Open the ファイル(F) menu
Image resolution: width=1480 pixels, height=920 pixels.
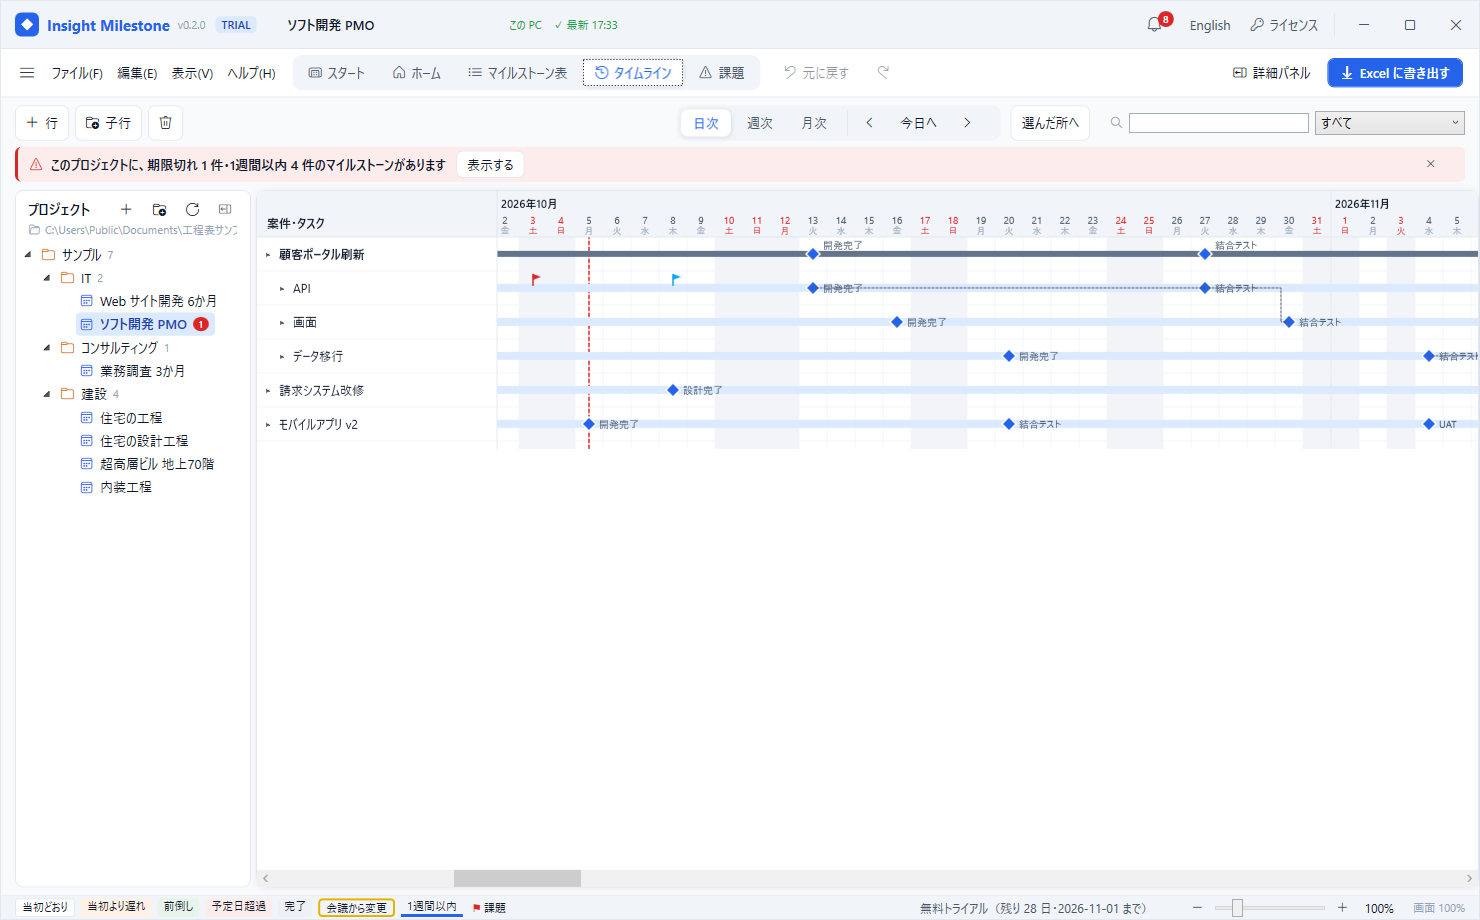pyautogui.click(x=77, y=73)
